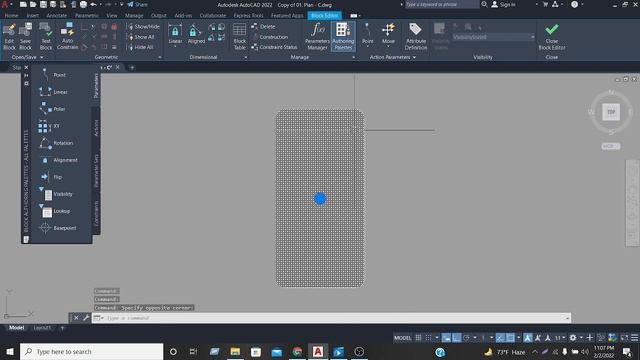Click Windows taskbar search box
The height and width of the screenshot is (360, 640).
(91, 351)
